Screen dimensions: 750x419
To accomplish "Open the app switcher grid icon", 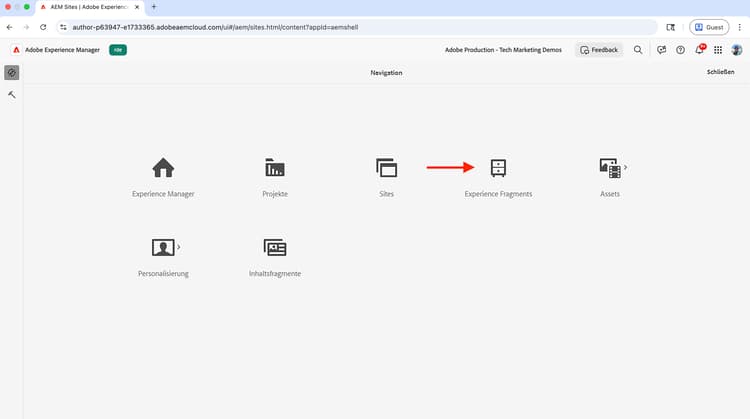I will 718,50.
